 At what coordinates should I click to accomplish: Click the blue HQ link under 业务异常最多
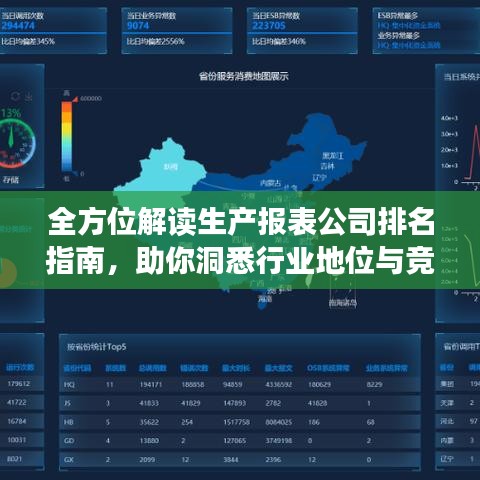click(409, 45)
